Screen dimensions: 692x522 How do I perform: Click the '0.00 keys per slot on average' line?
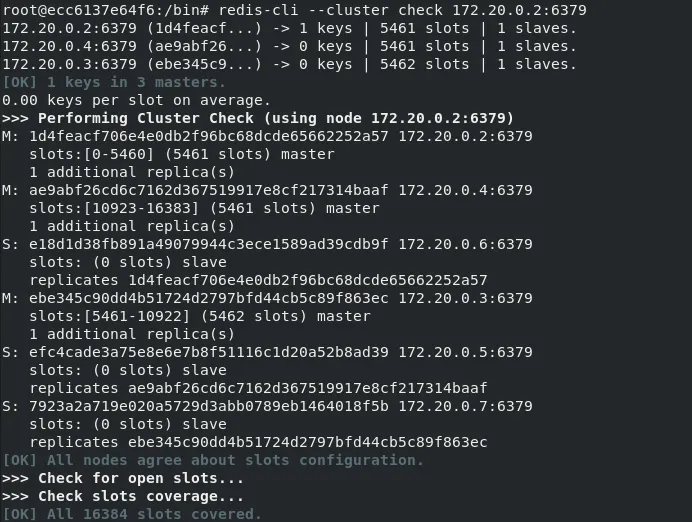136,100
